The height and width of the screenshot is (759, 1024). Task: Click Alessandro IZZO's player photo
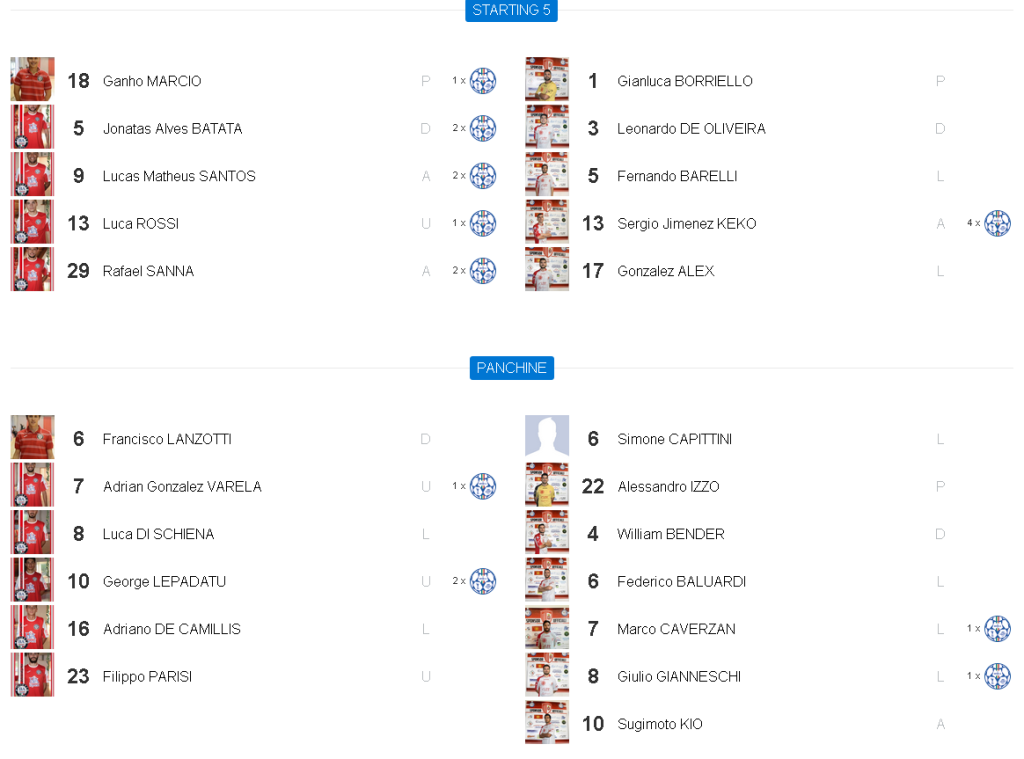[x=547, y=485]
